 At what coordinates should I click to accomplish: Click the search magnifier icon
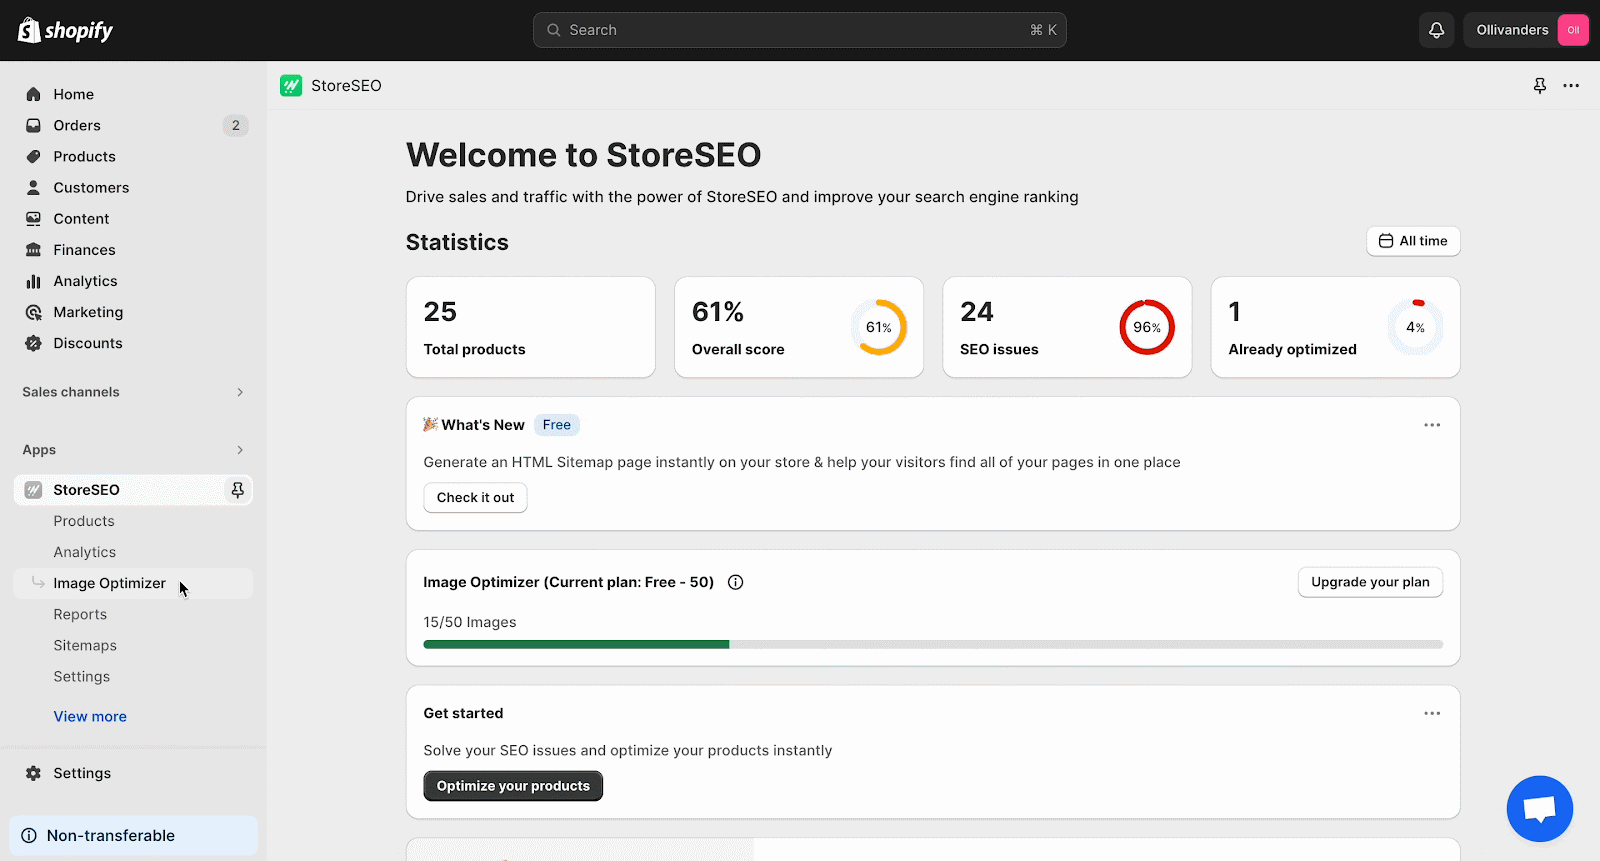[553, 30]
